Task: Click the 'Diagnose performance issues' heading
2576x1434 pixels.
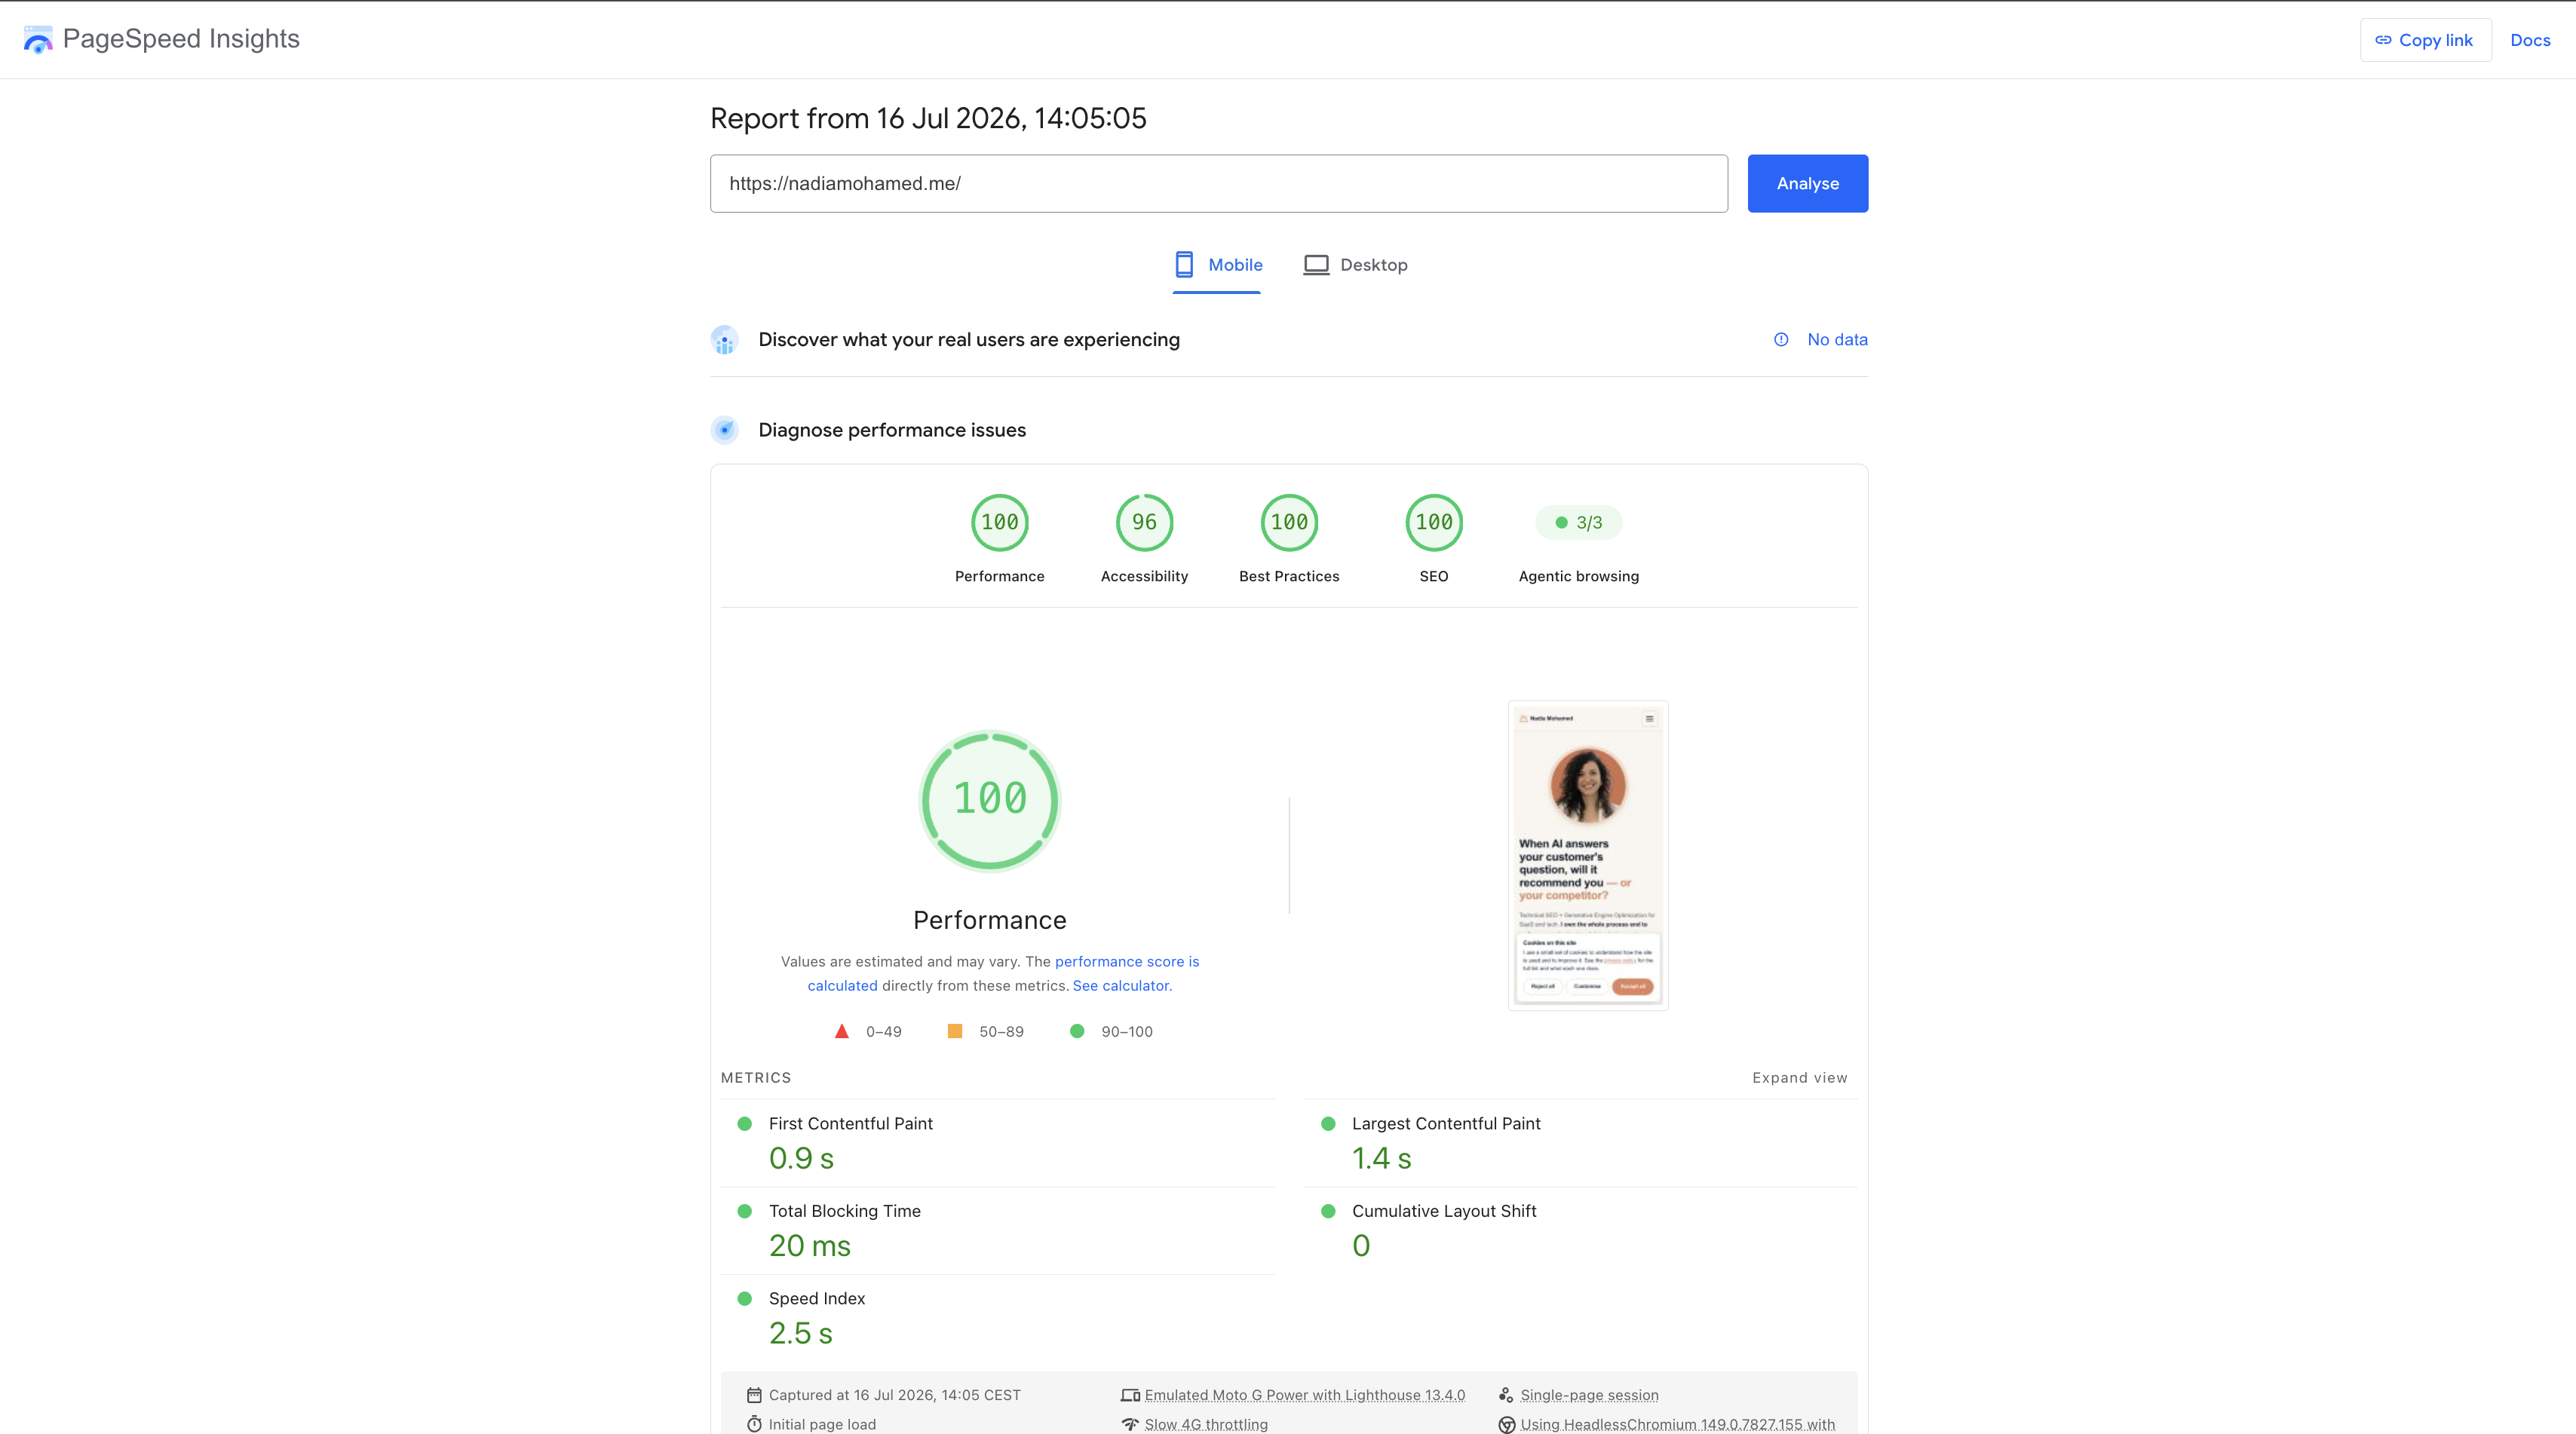Action: coord(892,430)
